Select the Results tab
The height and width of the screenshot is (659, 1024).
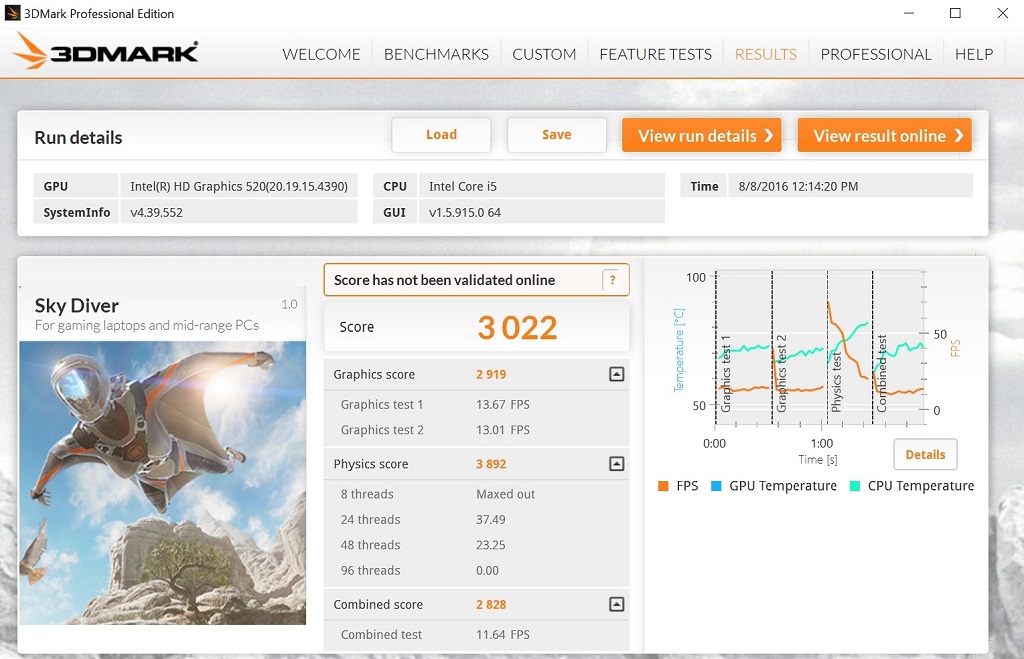[x=765, y=54]
